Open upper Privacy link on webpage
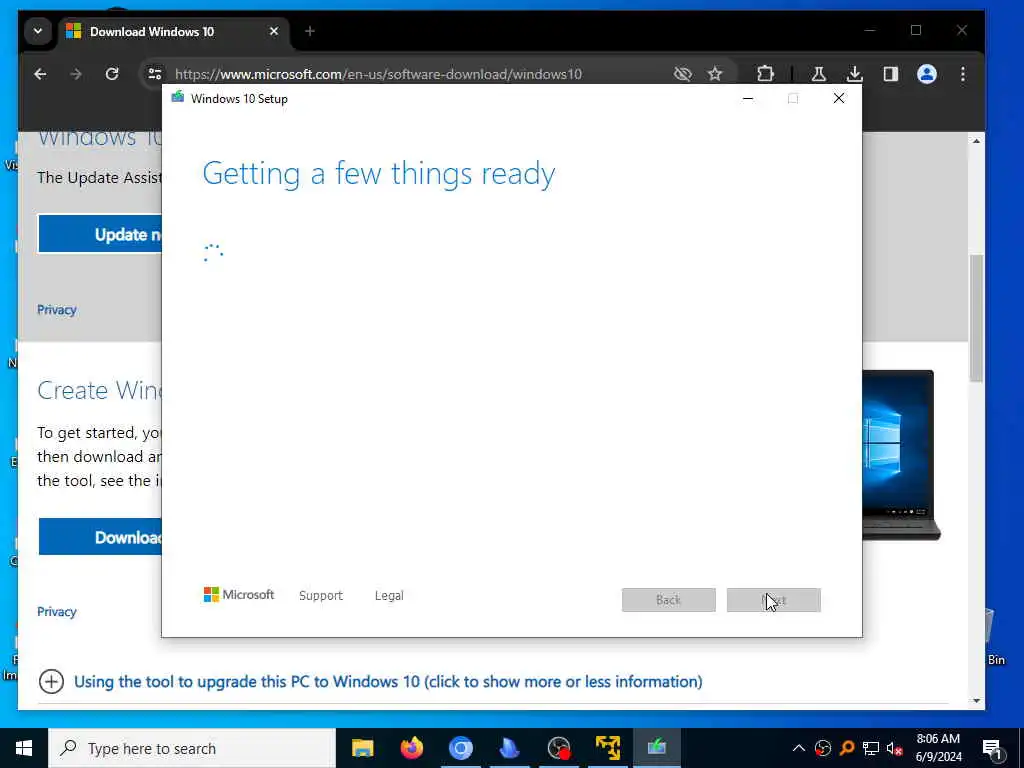Image resolution: width=1024 pixels, height=768 pixels. [57, 310]
